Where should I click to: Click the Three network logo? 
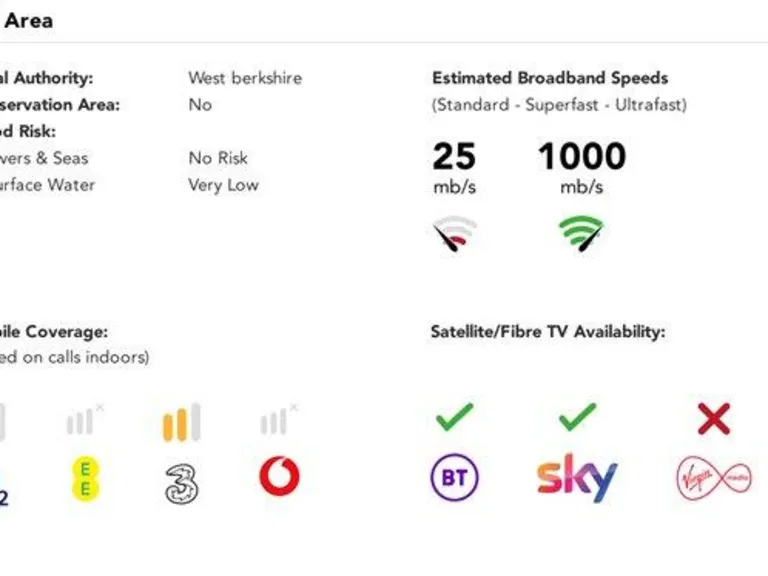pos(182,484)
